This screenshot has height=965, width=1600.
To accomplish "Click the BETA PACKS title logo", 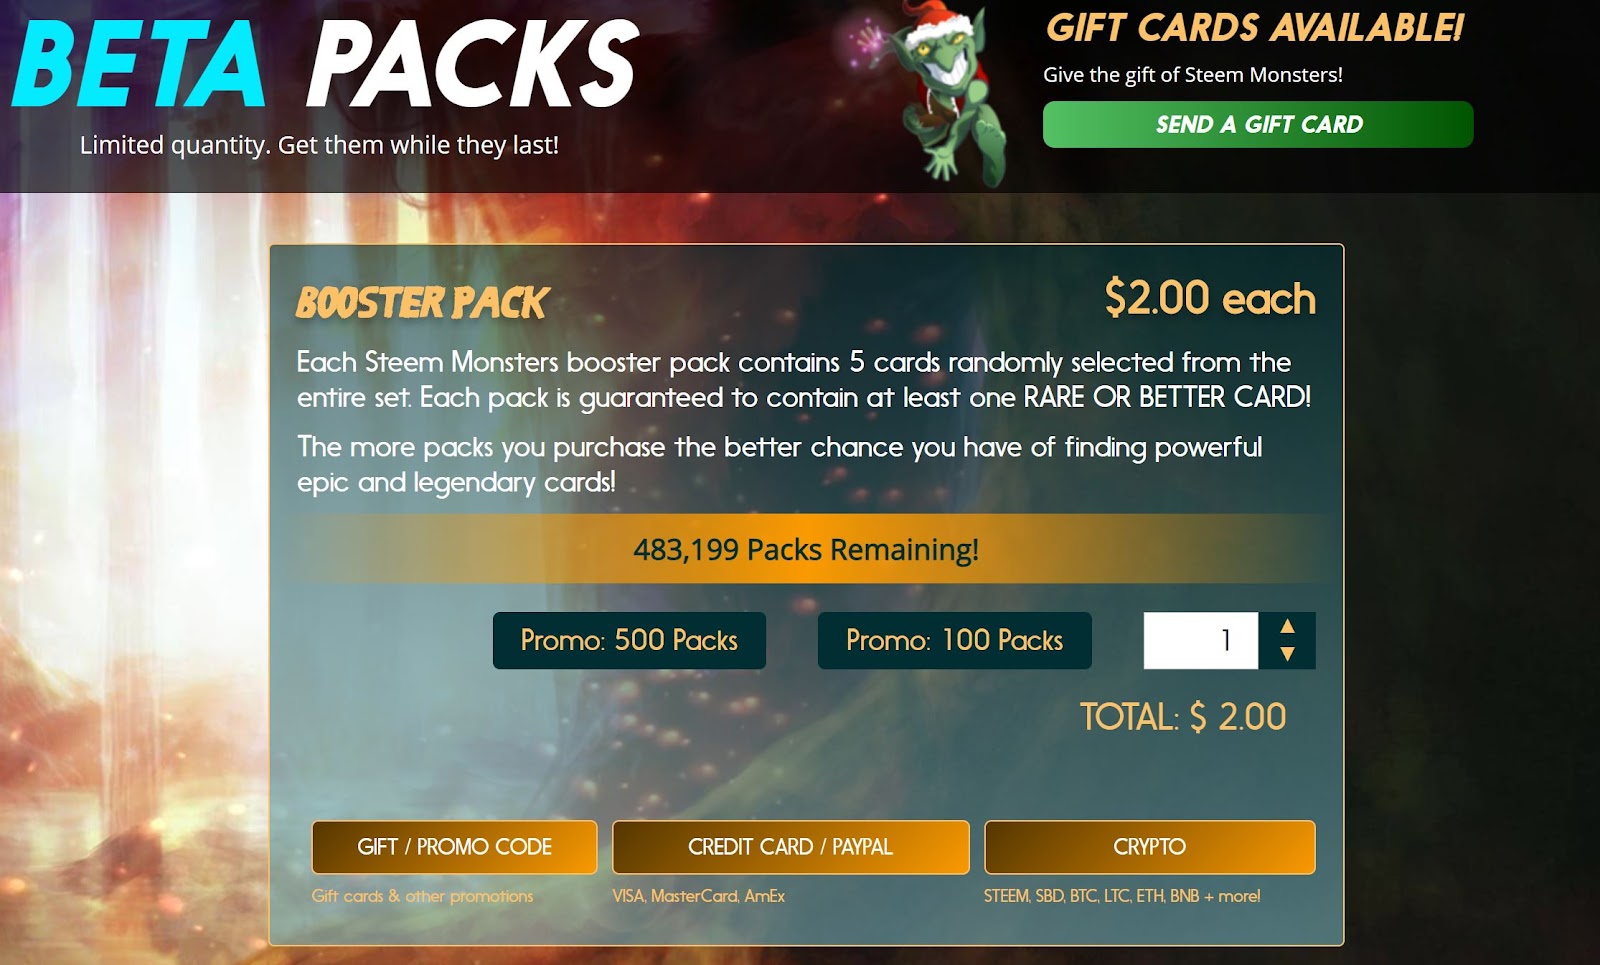I will pyautogui.click(x=325, y=64).
